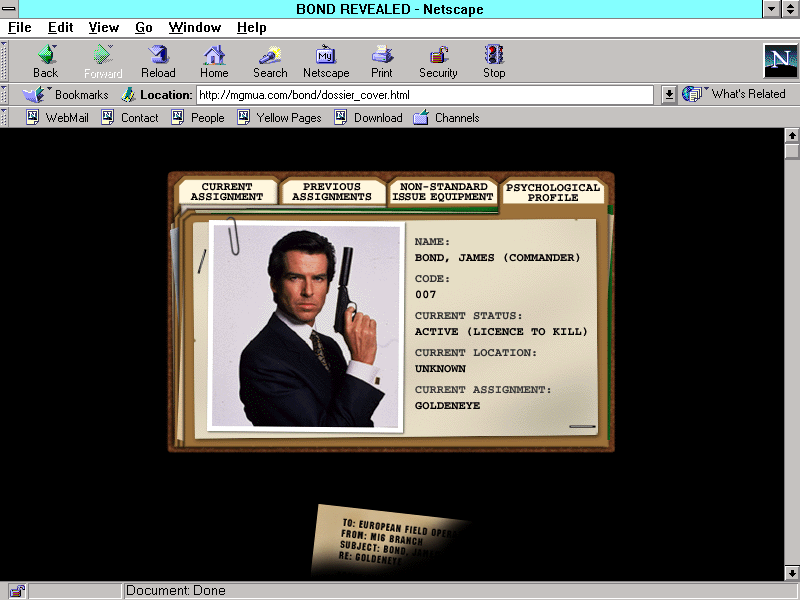Viewport: 800px width, 600px height.
Task: Open the View menu
Action: (103, 28)
